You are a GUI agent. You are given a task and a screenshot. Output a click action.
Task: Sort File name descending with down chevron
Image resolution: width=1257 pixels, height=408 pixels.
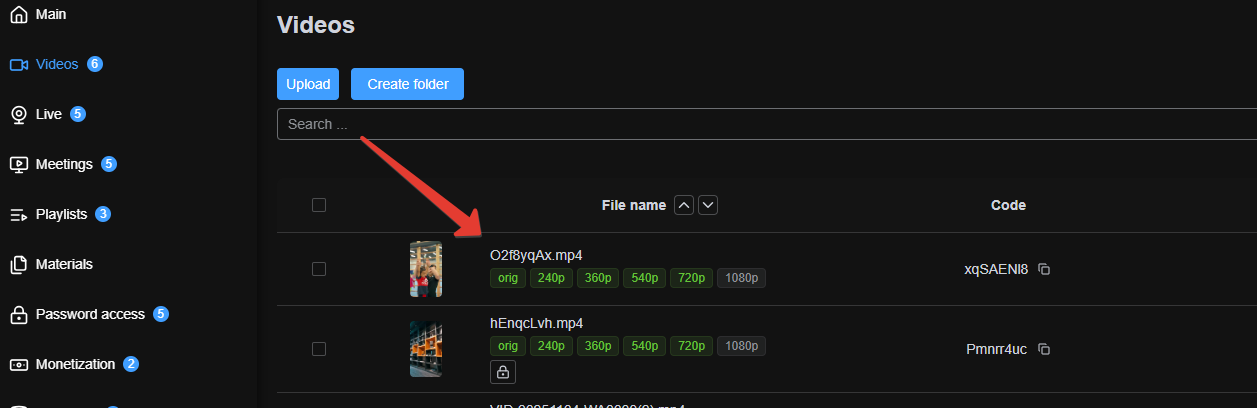[x=708, y=205]
